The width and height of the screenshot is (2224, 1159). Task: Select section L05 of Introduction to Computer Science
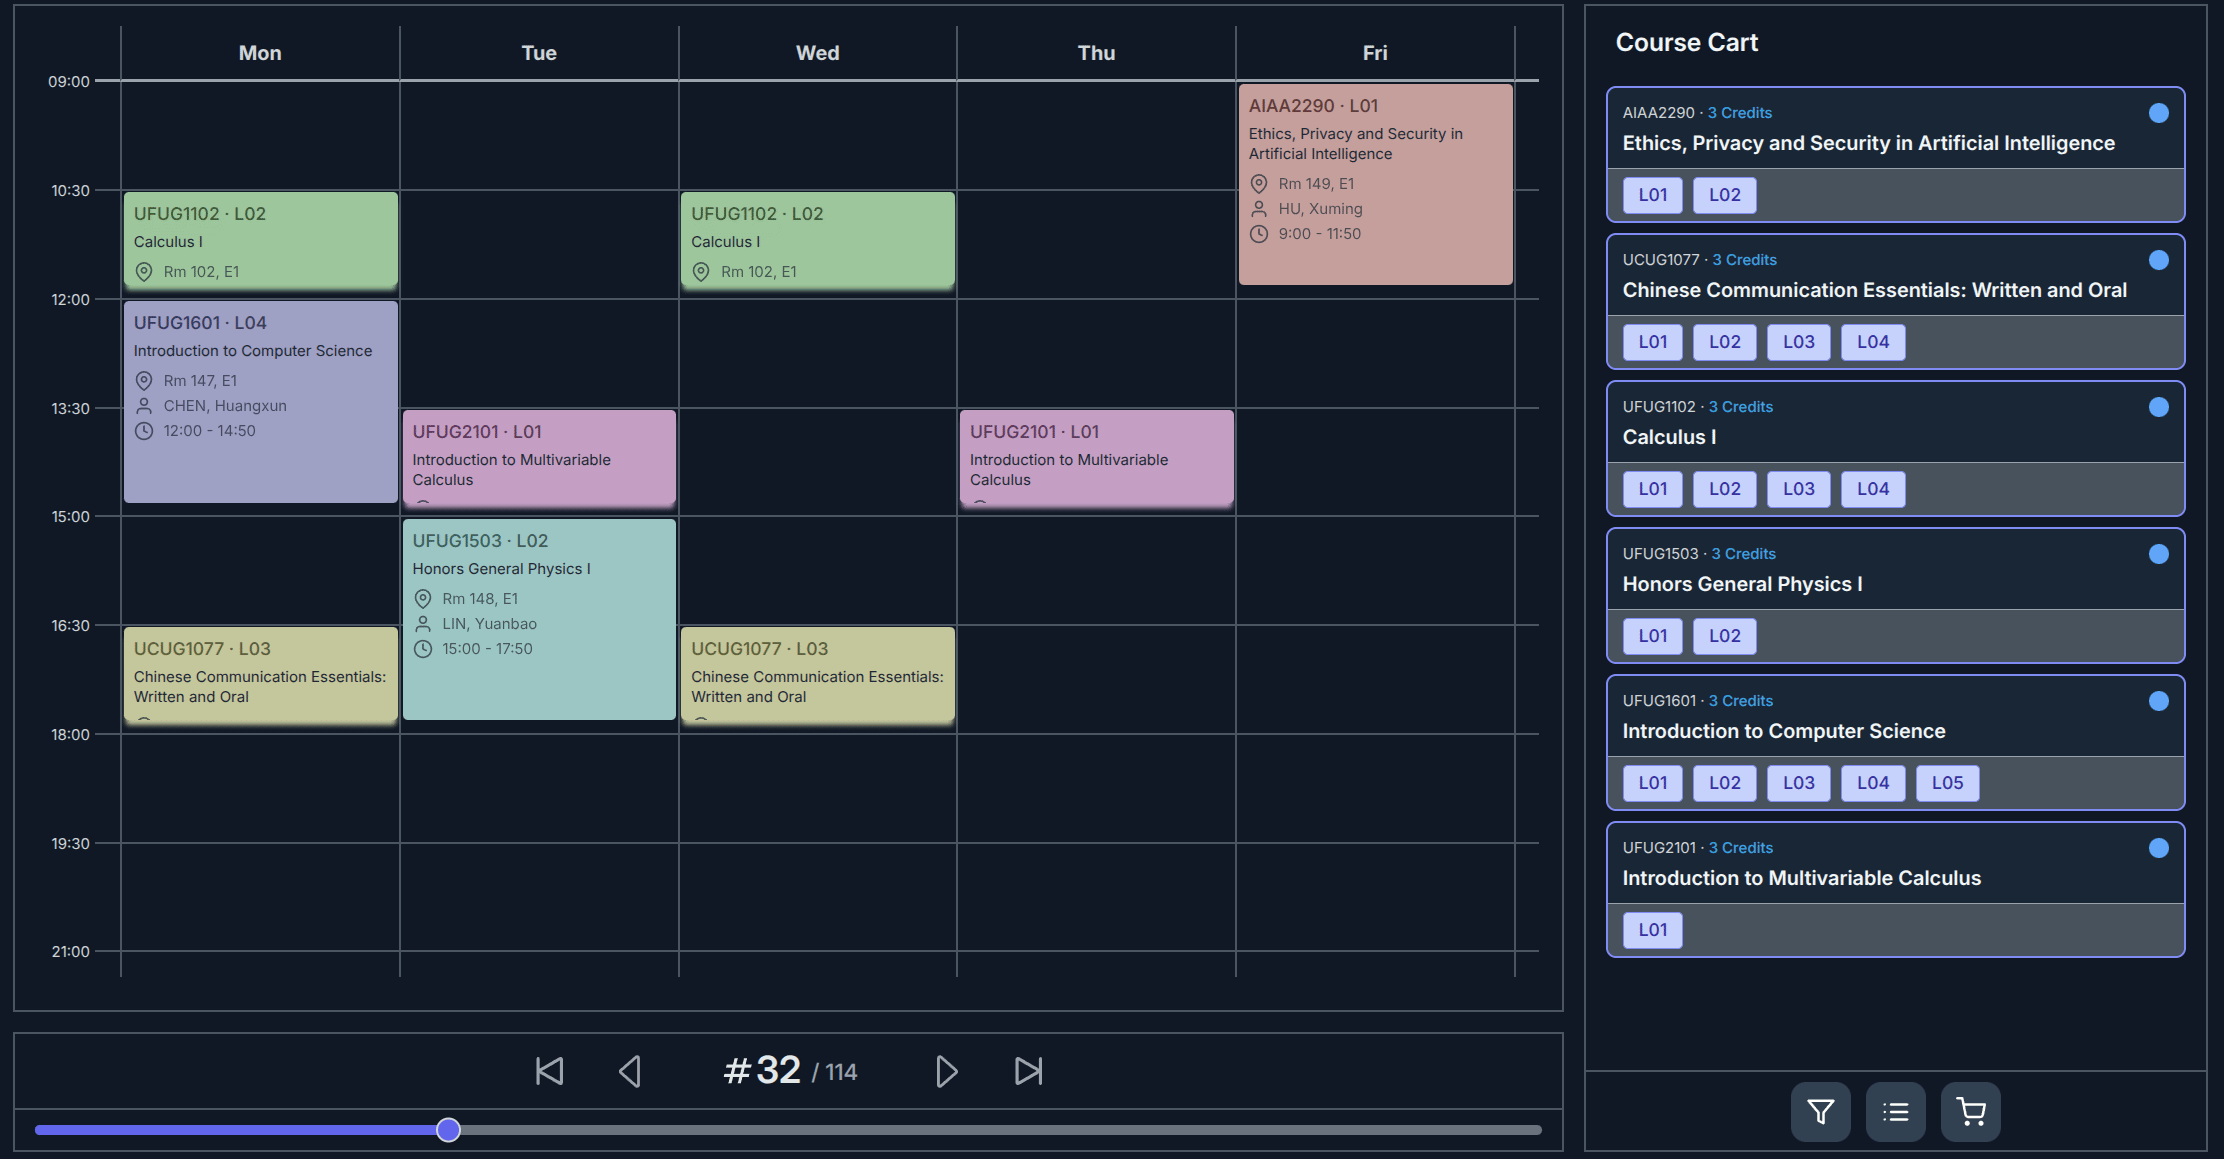(1946, 783)
